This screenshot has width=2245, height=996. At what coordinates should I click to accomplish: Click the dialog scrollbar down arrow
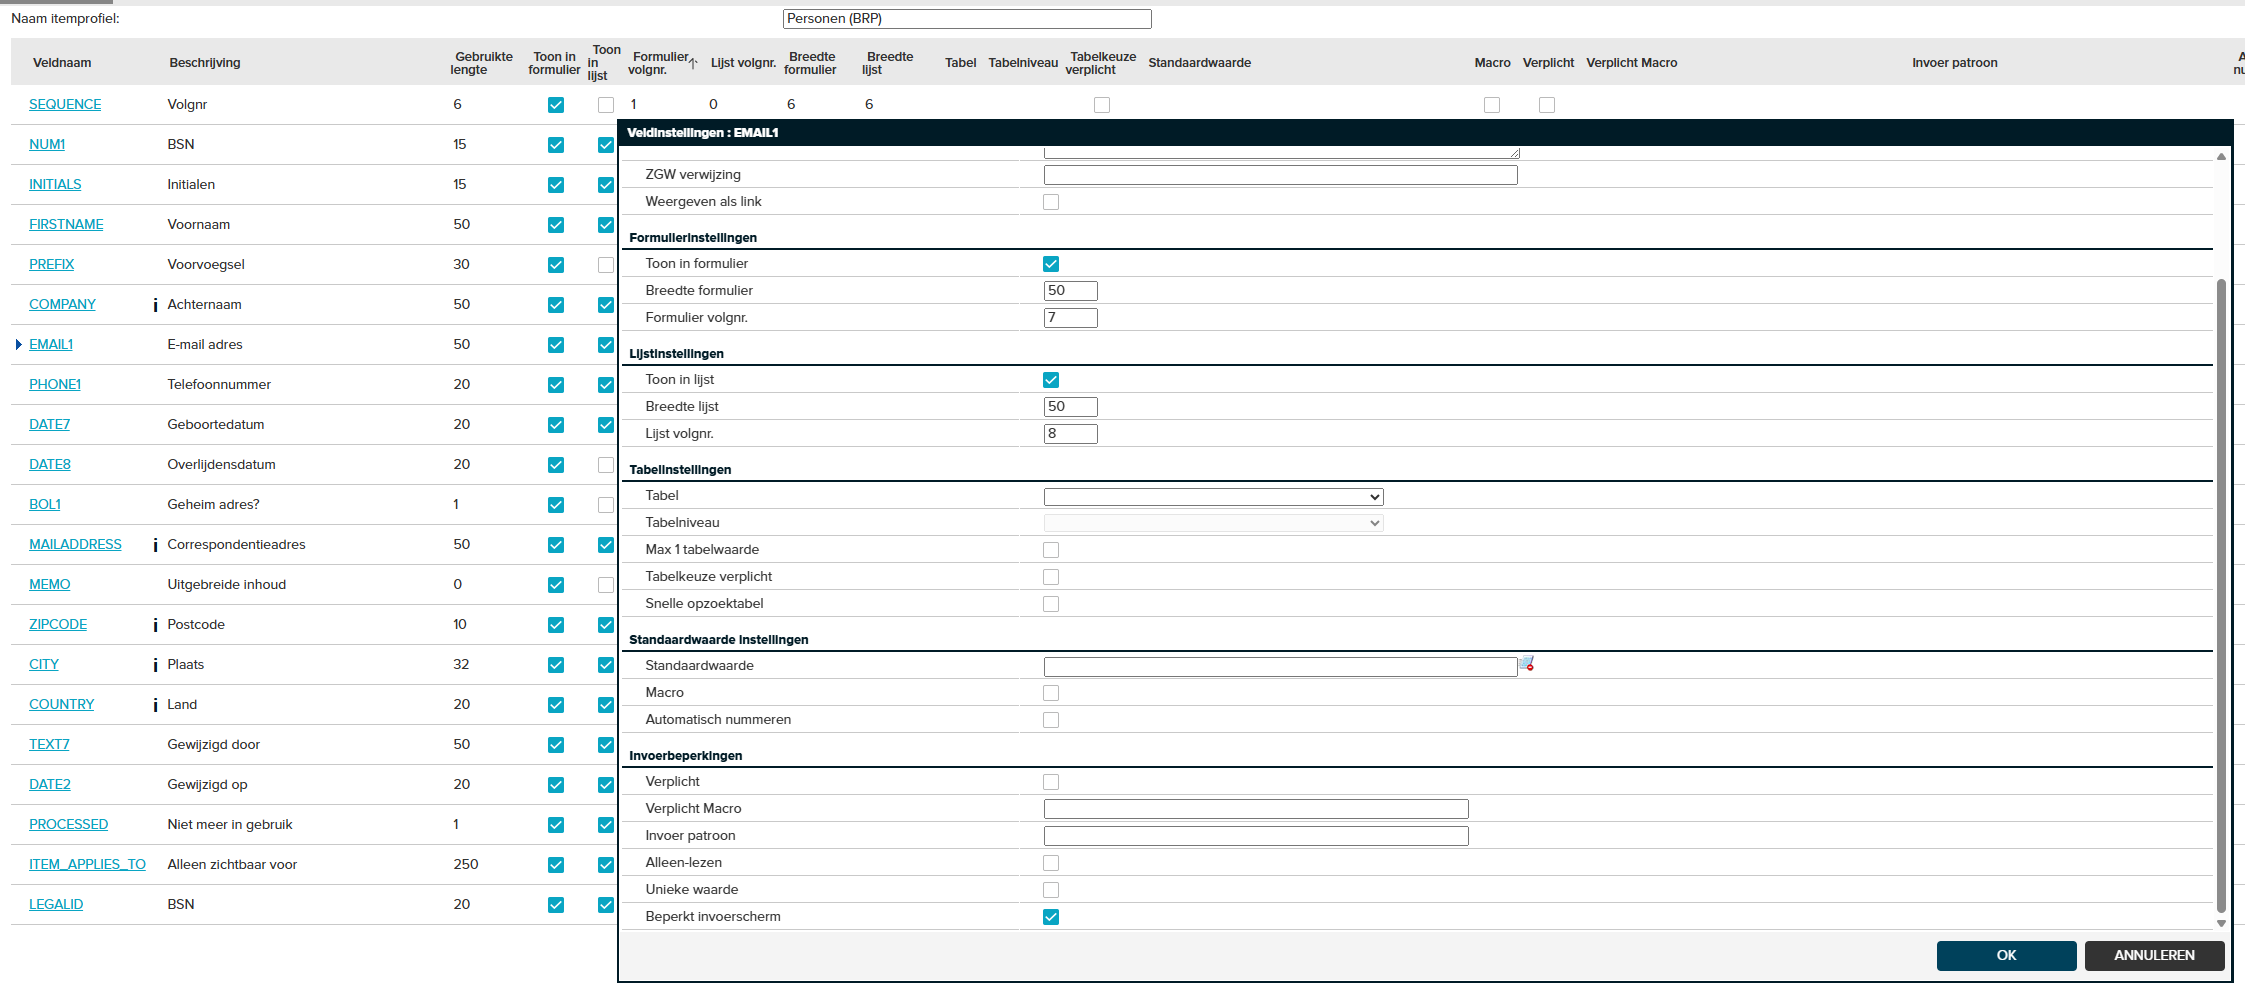click(x=2221, y=924)
